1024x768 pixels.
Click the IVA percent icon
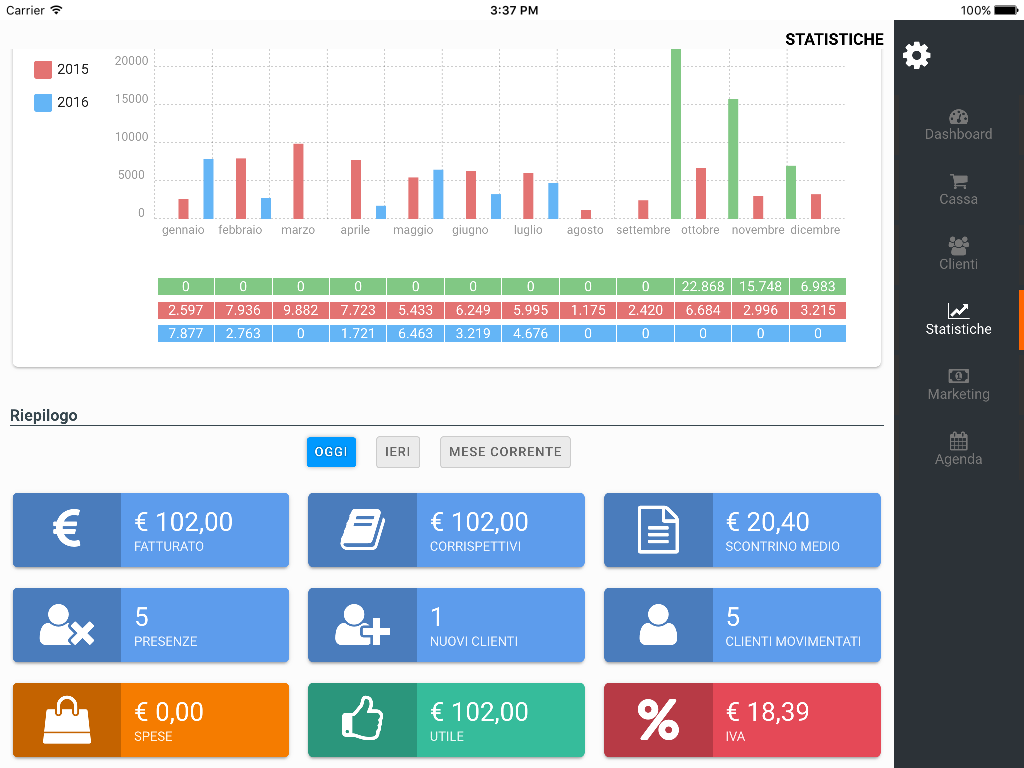click(x=658, y=720)
